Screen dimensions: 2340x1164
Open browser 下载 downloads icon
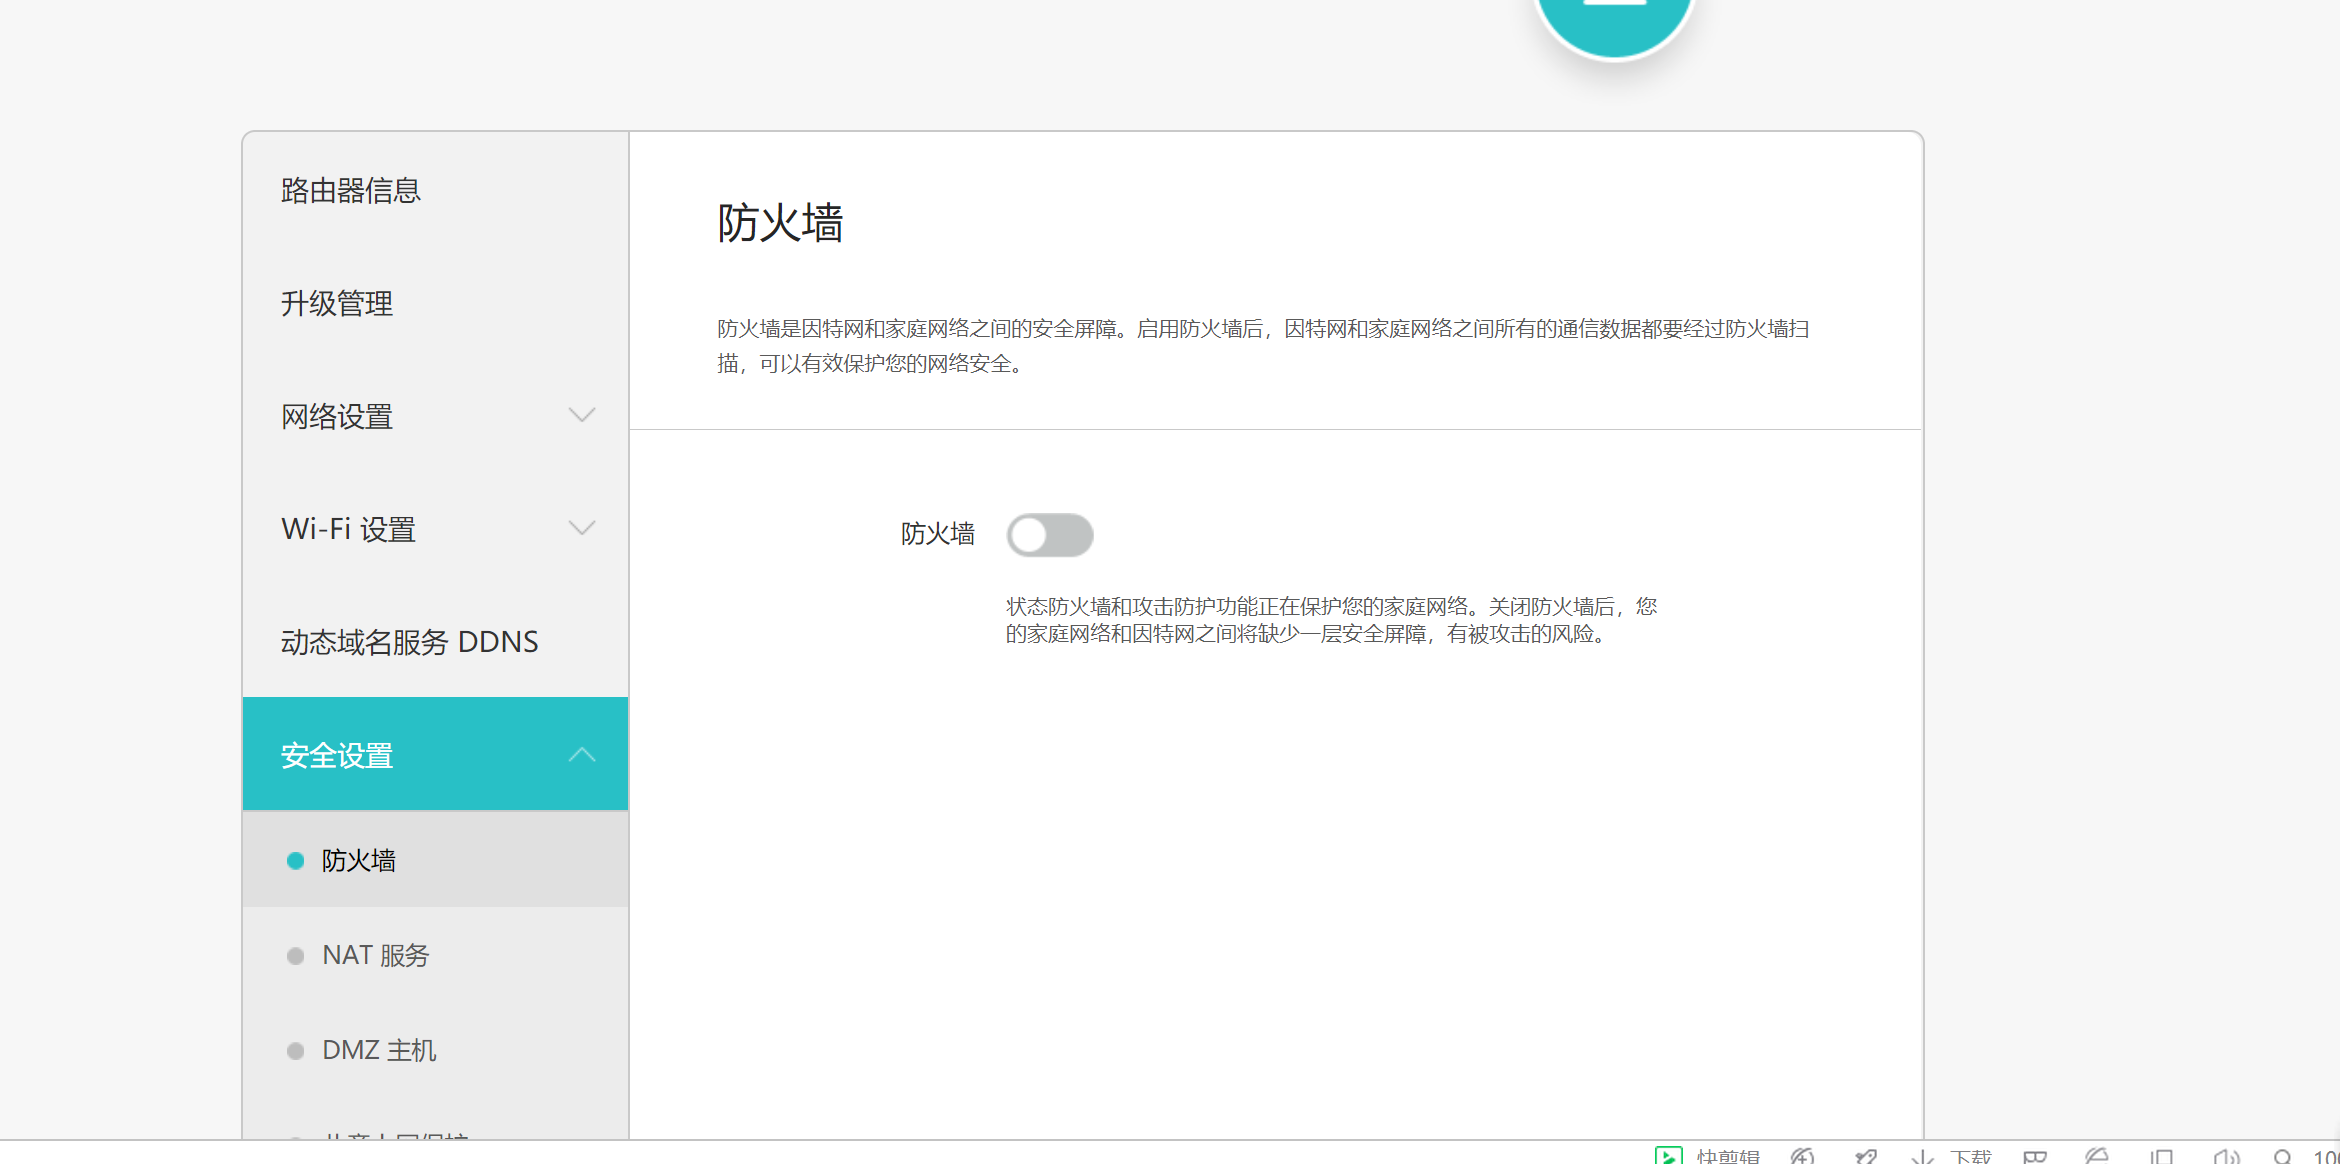(x=1922, y=1156)
